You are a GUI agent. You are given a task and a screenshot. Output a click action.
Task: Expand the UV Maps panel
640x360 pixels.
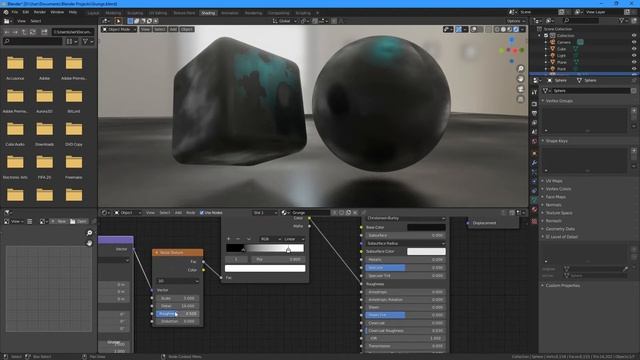554,181
